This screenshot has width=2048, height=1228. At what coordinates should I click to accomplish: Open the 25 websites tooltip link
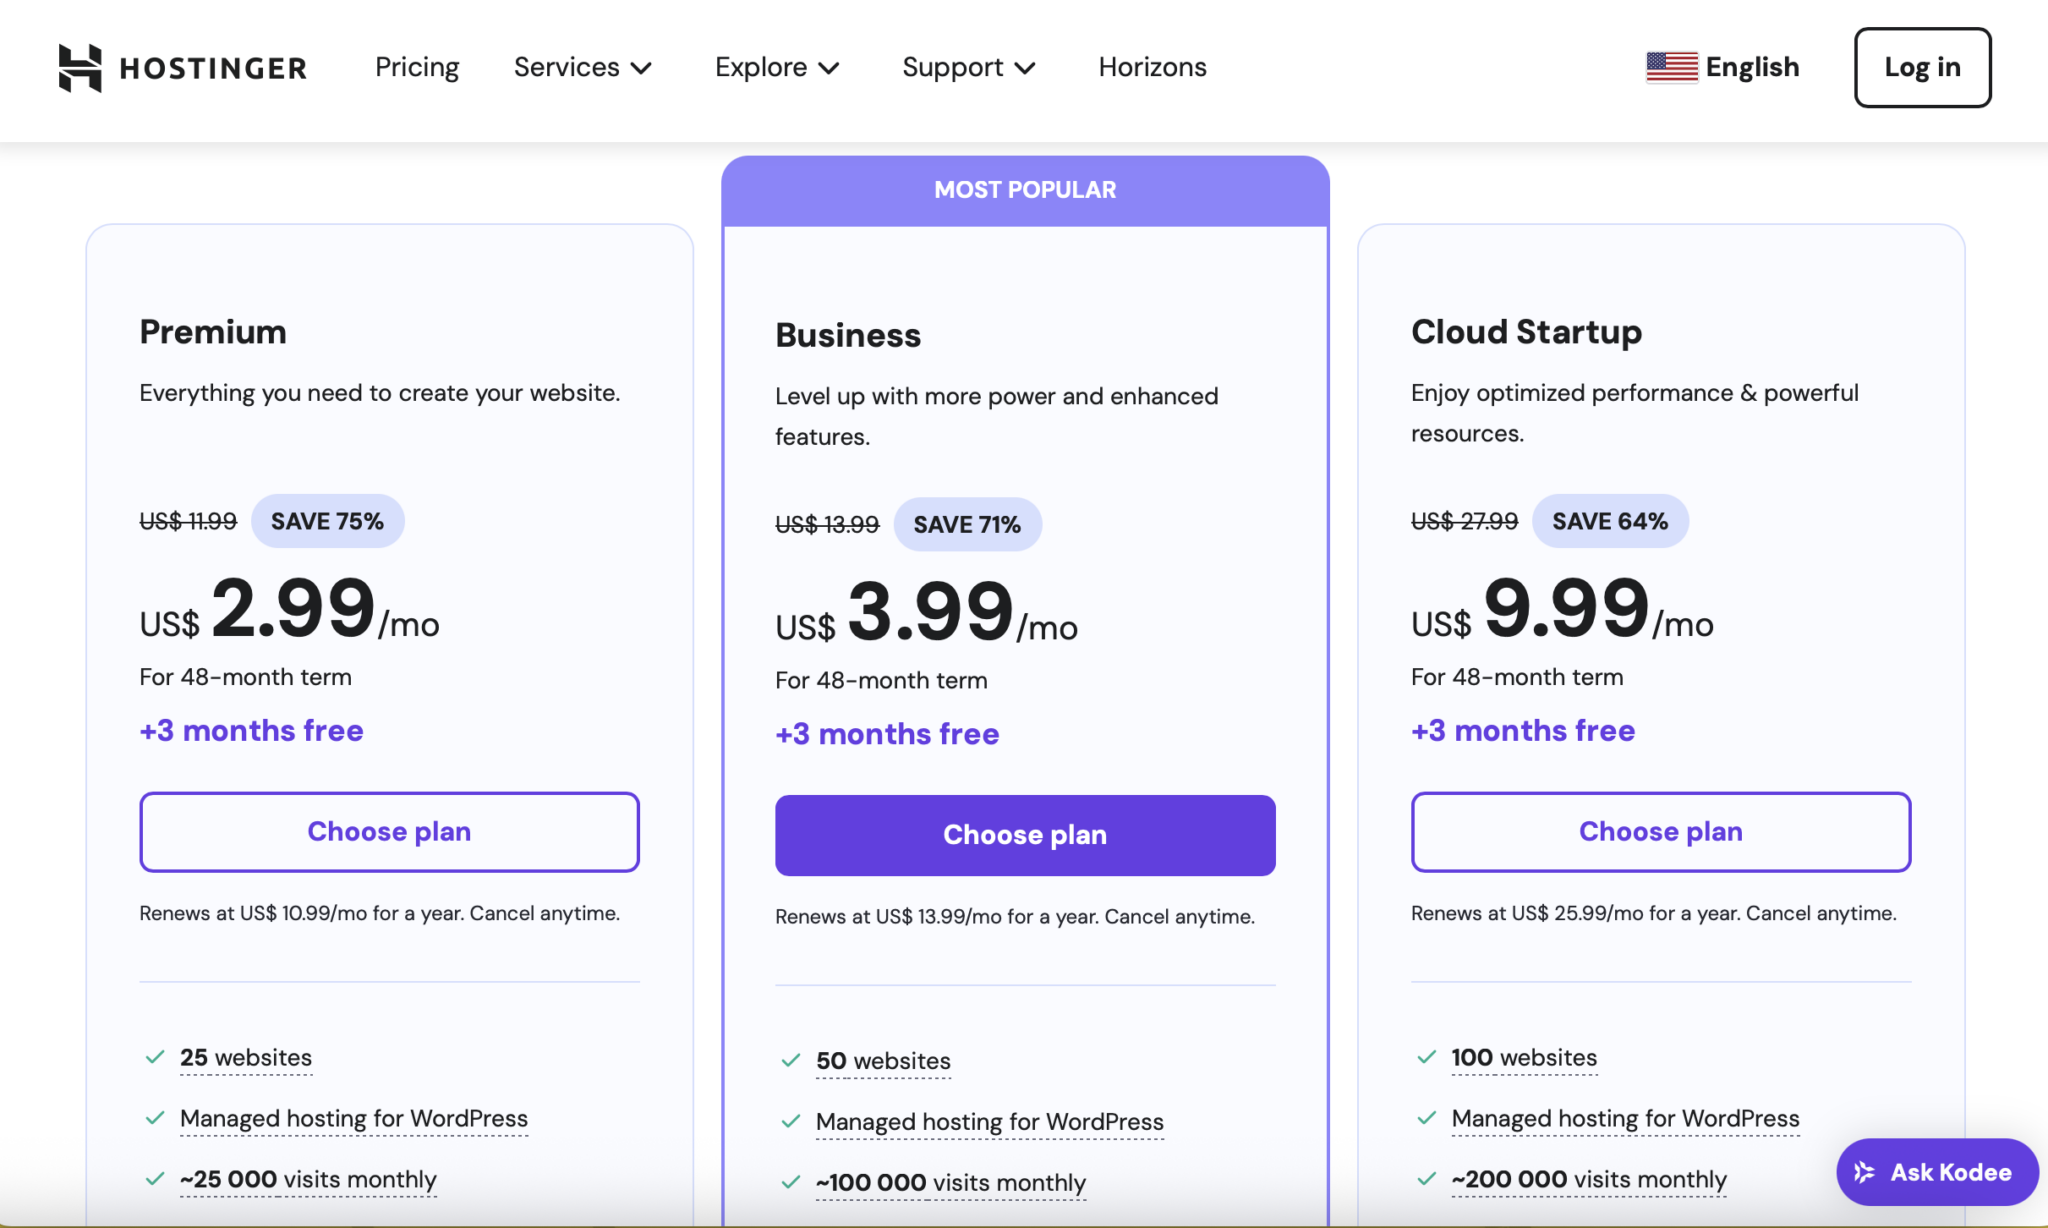245,1057
